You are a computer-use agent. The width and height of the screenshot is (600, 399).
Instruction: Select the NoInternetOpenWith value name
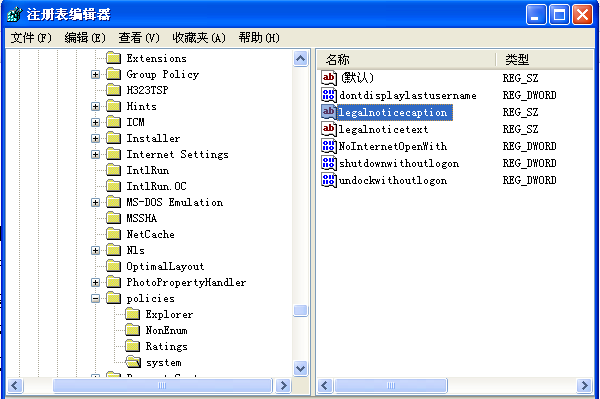[393, 146]
